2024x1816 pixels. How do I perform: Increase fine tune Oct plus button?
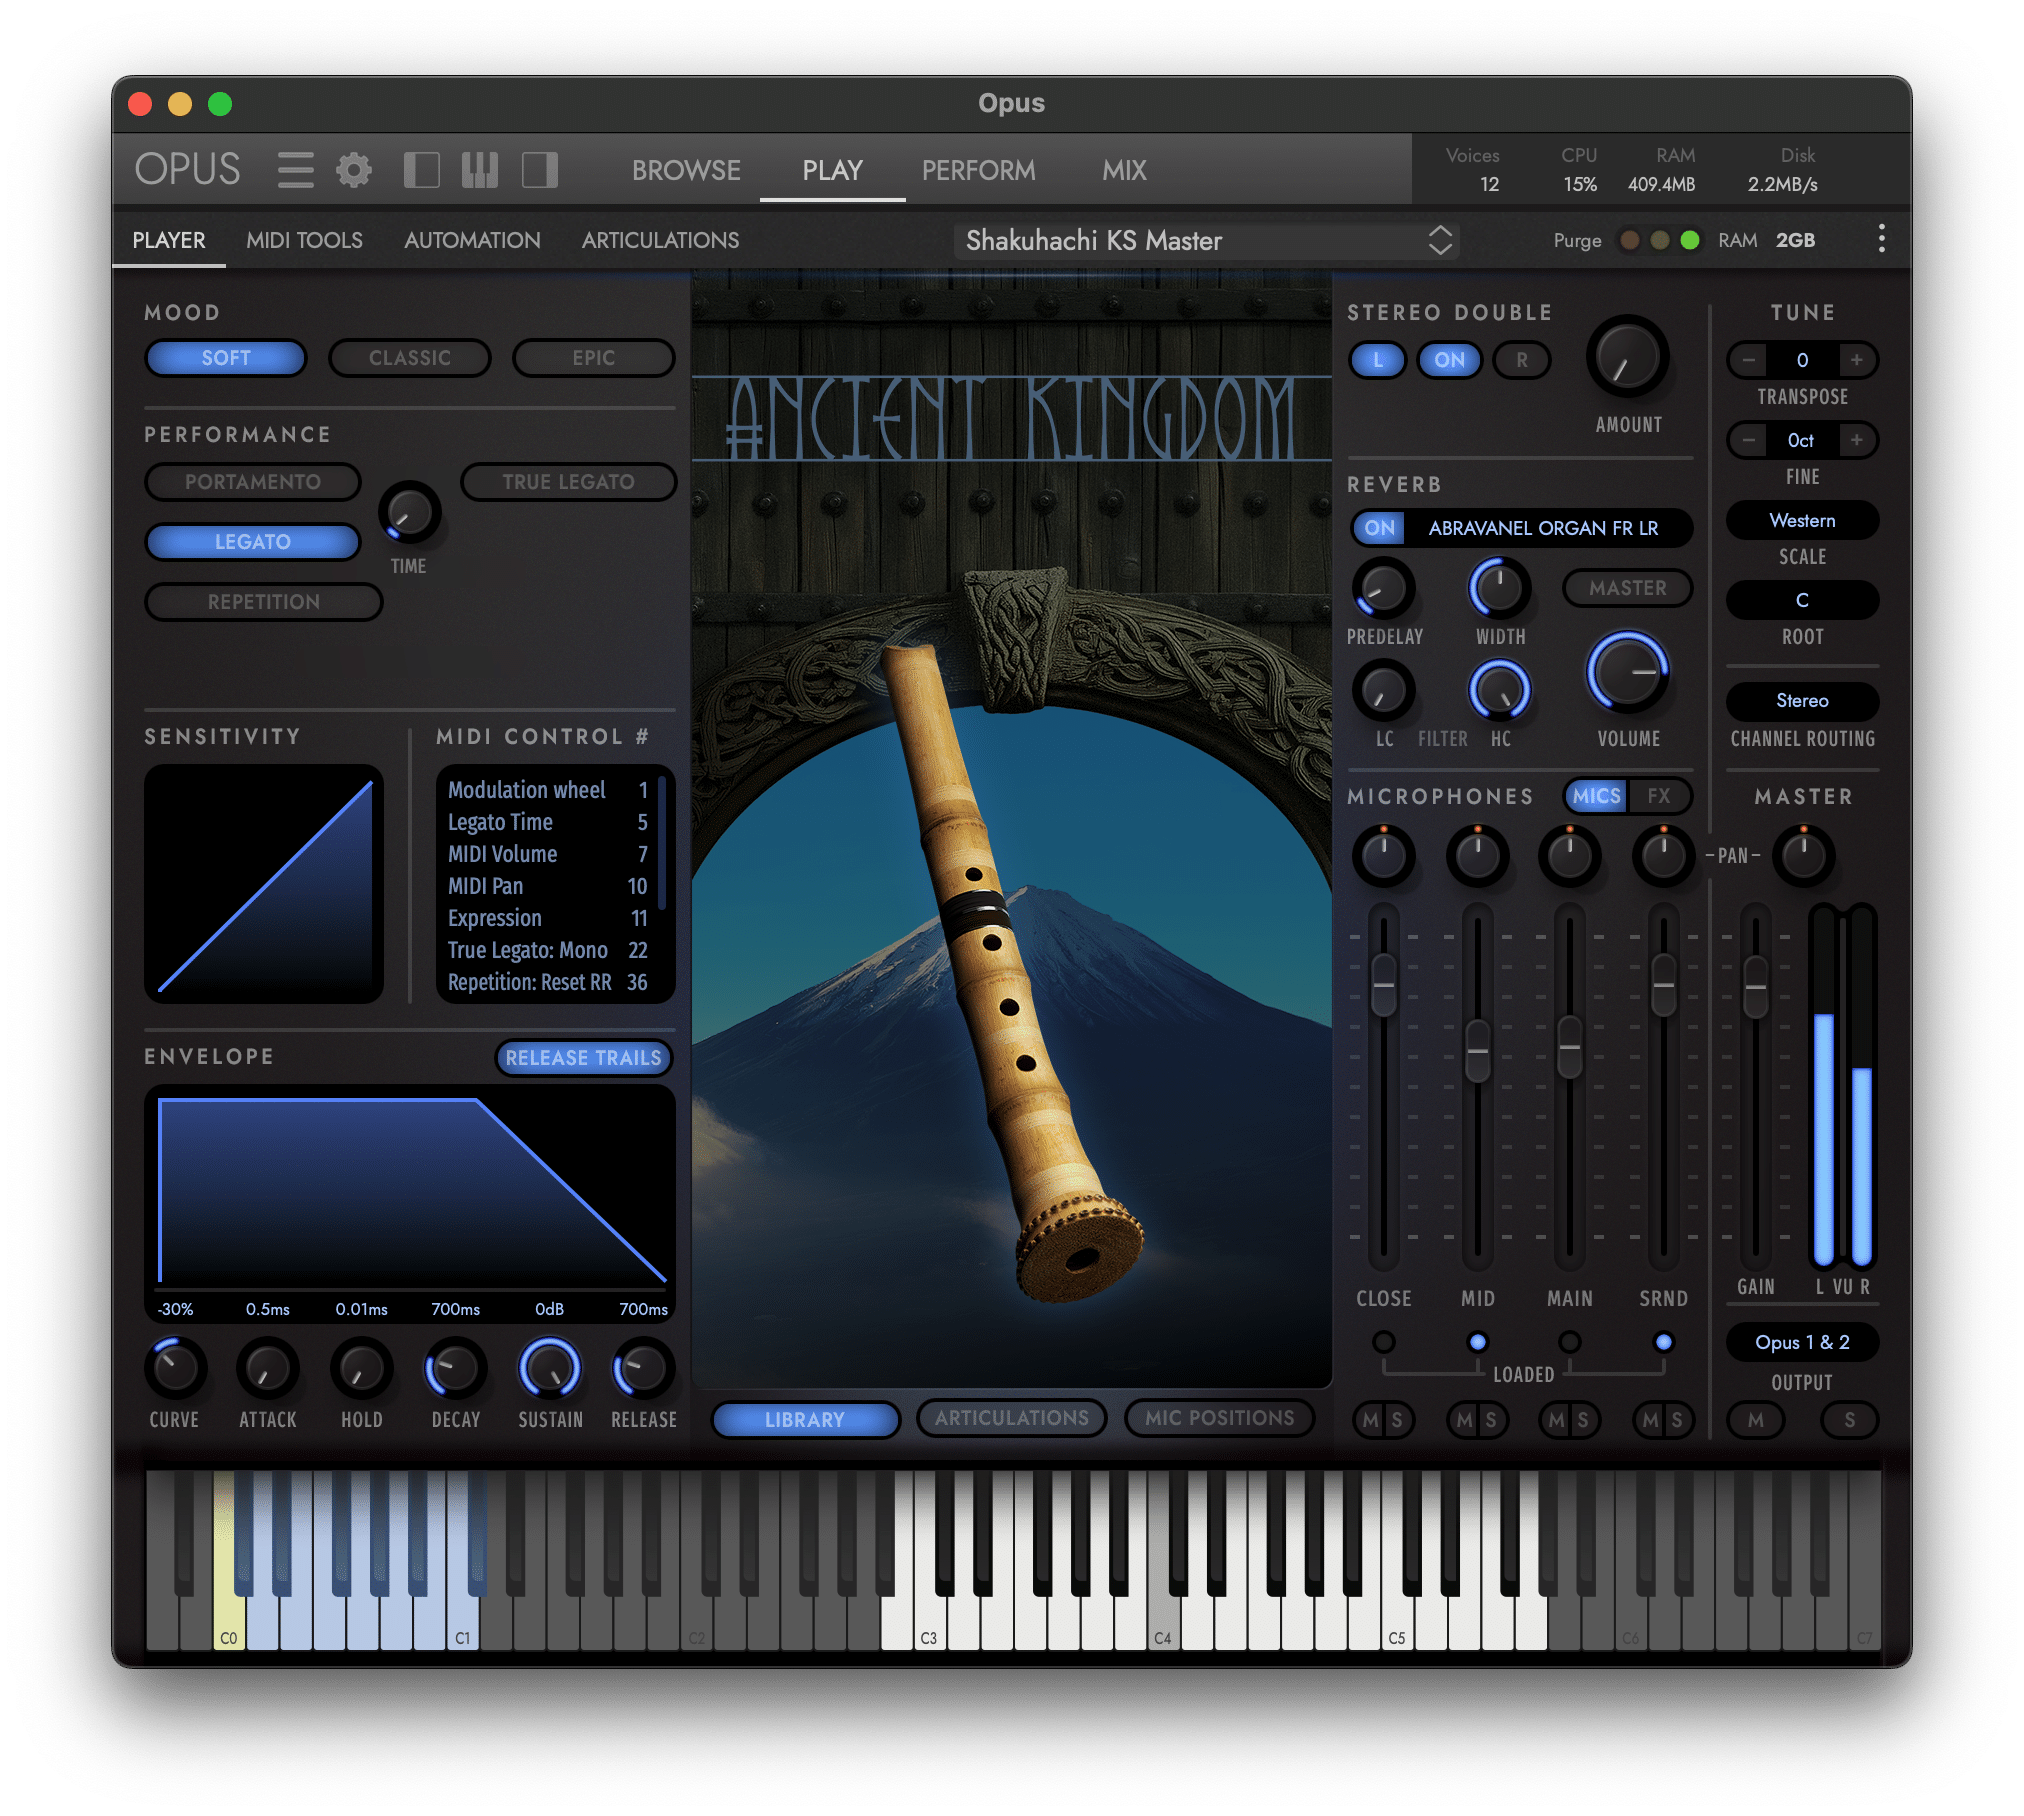1856,440
